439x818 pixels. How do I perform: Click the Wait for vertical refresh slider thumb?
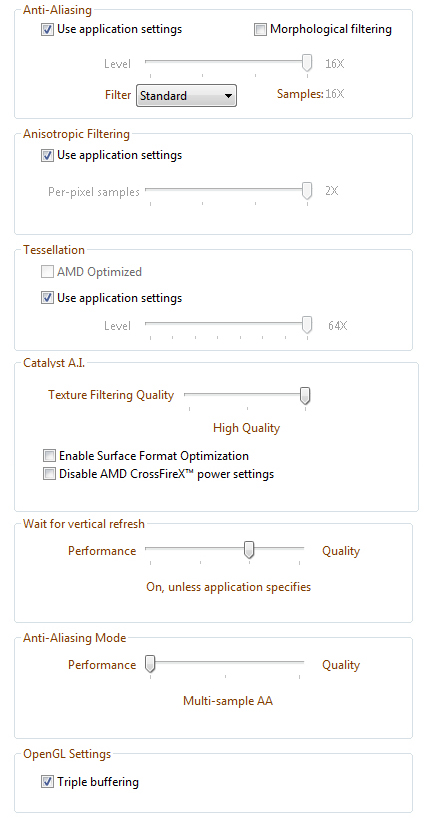pos(249,549)
